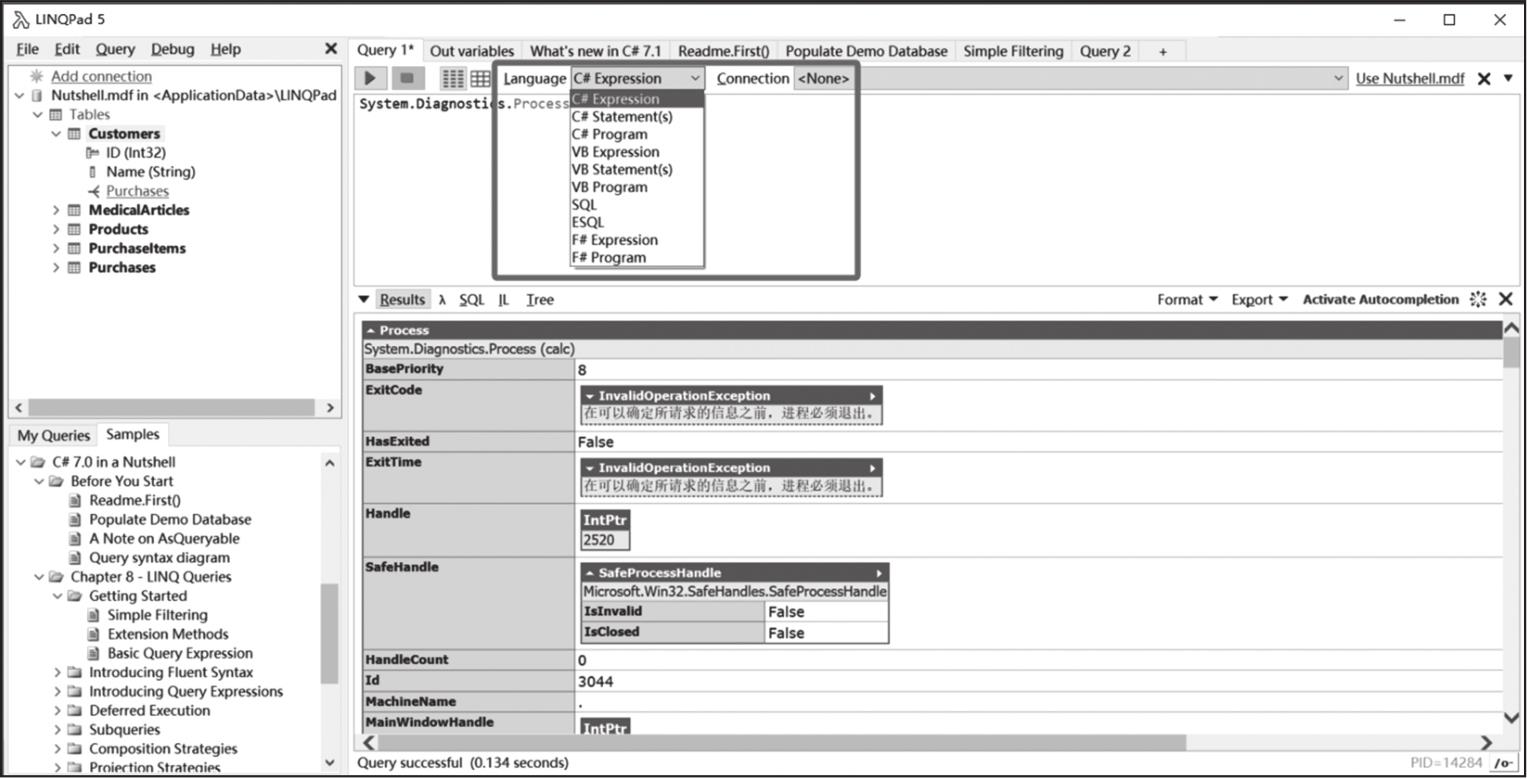Show the SQL results tab

[x=471, y=299]
